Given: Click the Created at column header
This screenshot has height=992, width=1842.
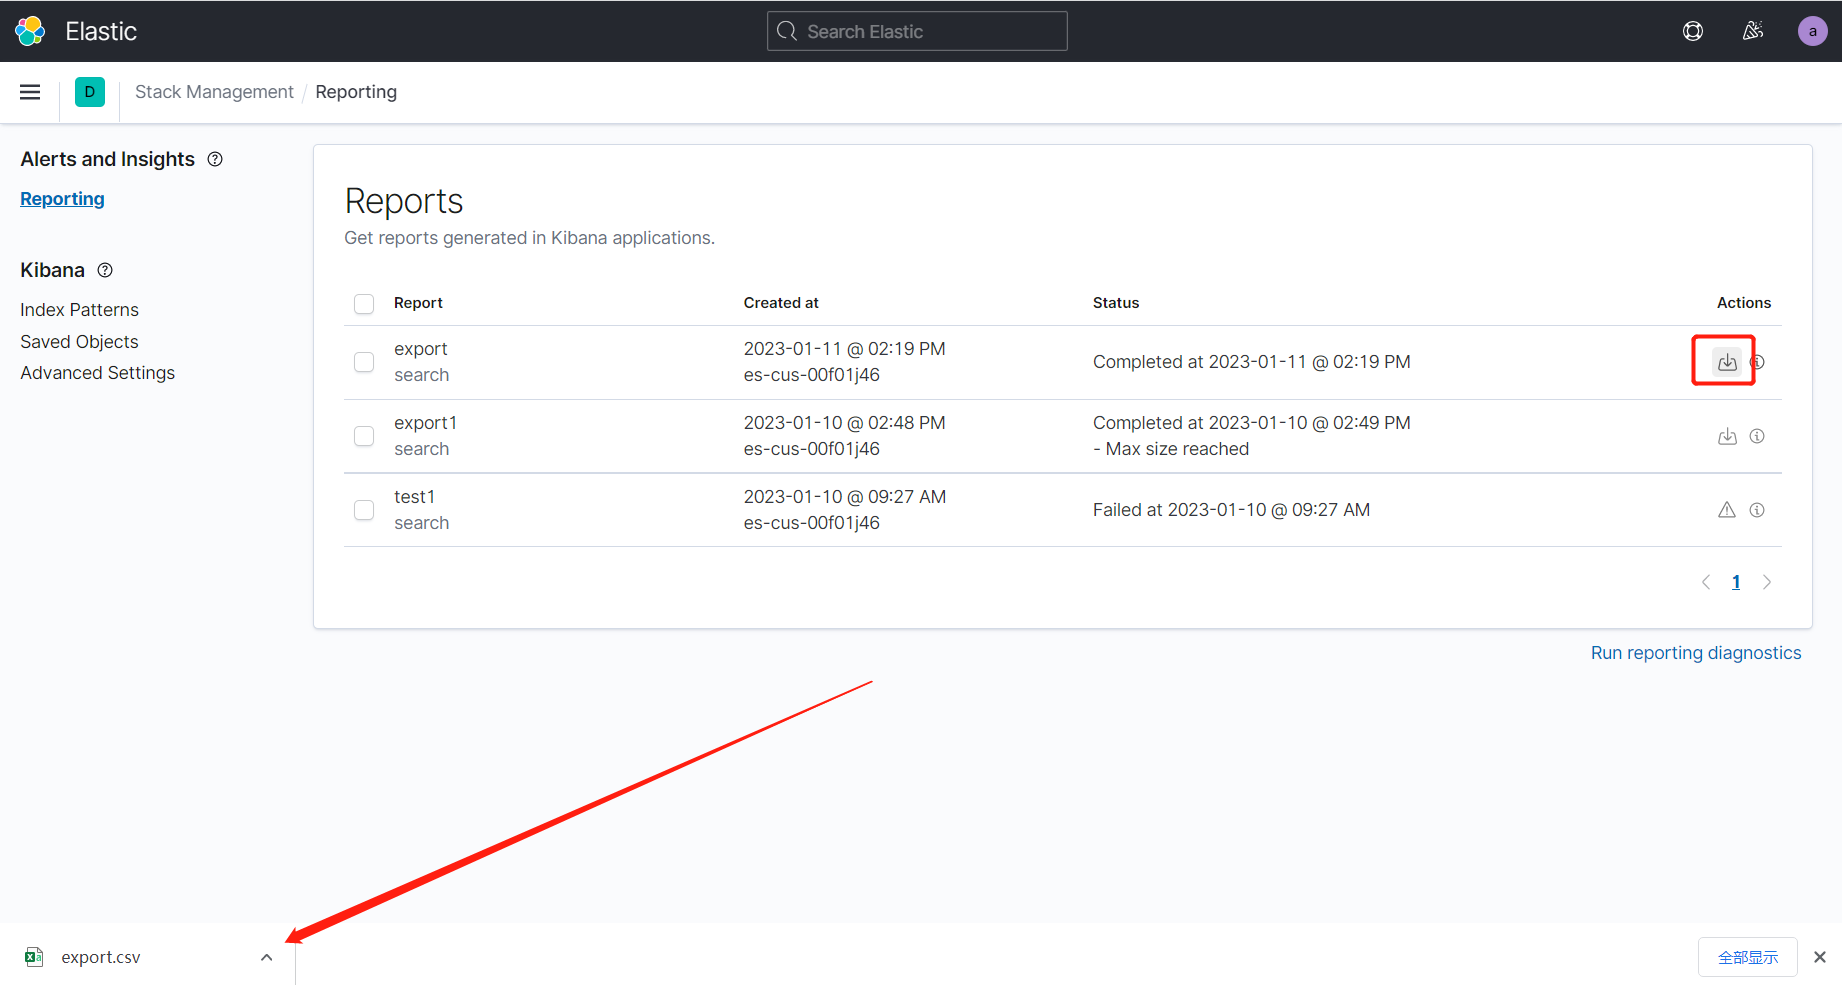Looking at the screenshot, I should pos(781,303).
